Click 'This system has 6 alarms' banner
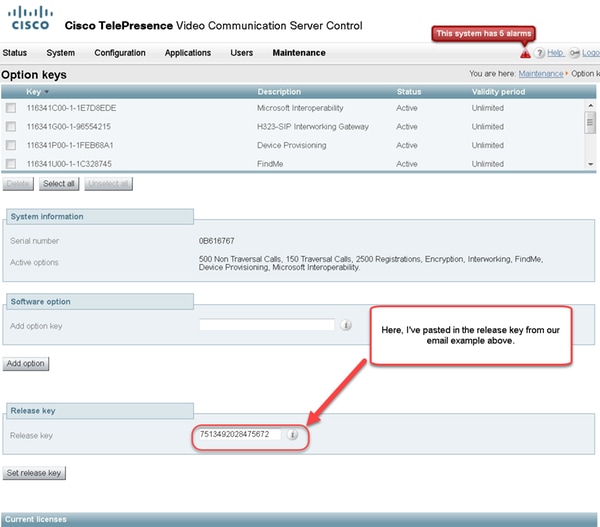The height and width of the screenshot is (527, 600). [484, 34]
